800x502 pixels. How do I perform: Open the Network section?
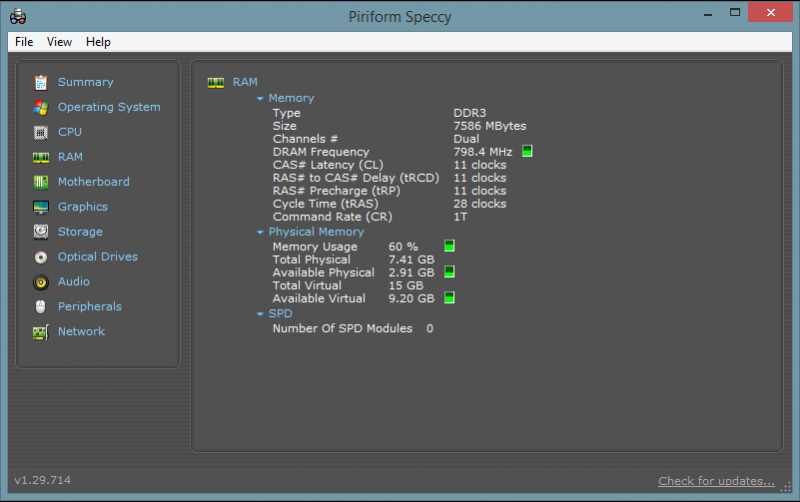(81, 332)
